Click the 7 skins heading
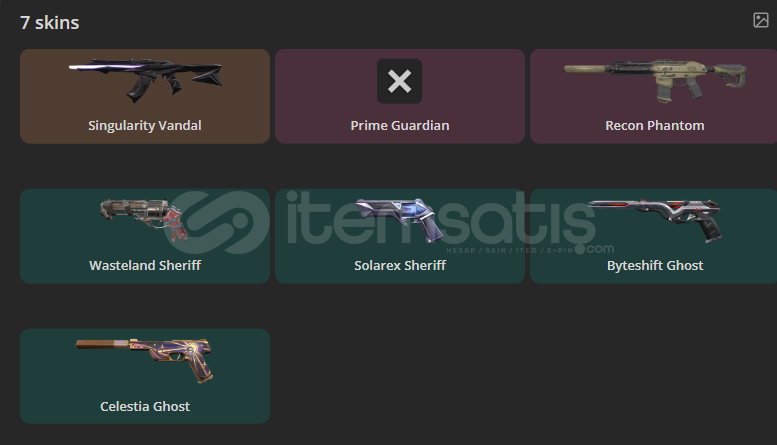This screenshot has height=445, width=777. click(x=50, y=23)
